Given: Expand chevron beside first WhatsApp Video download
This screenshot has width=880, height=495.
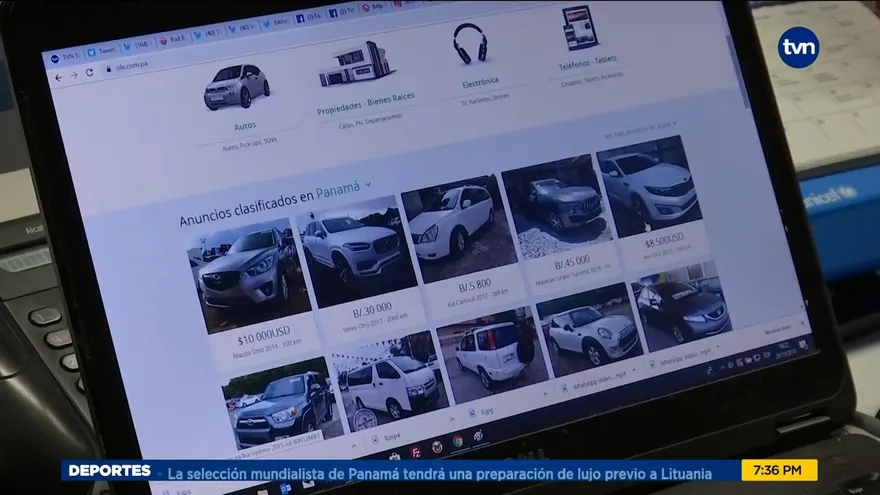Looking at the screenshot, I should [x=634, y=370].
